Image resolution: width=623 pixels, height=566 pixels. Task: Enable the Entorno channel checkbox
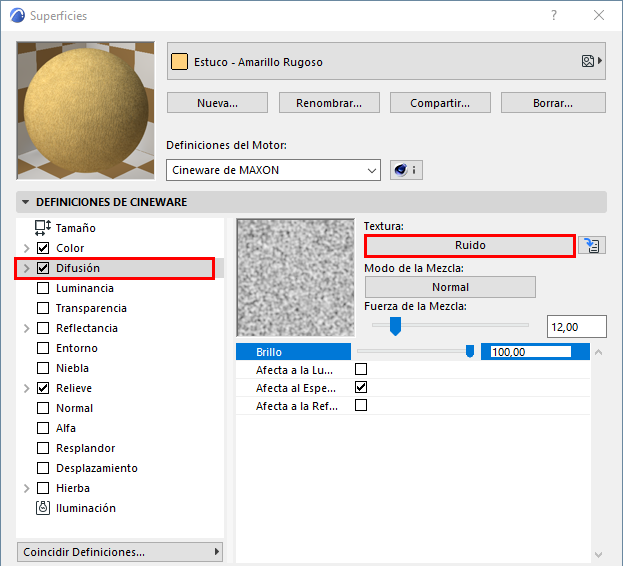[x=43, y=348]
